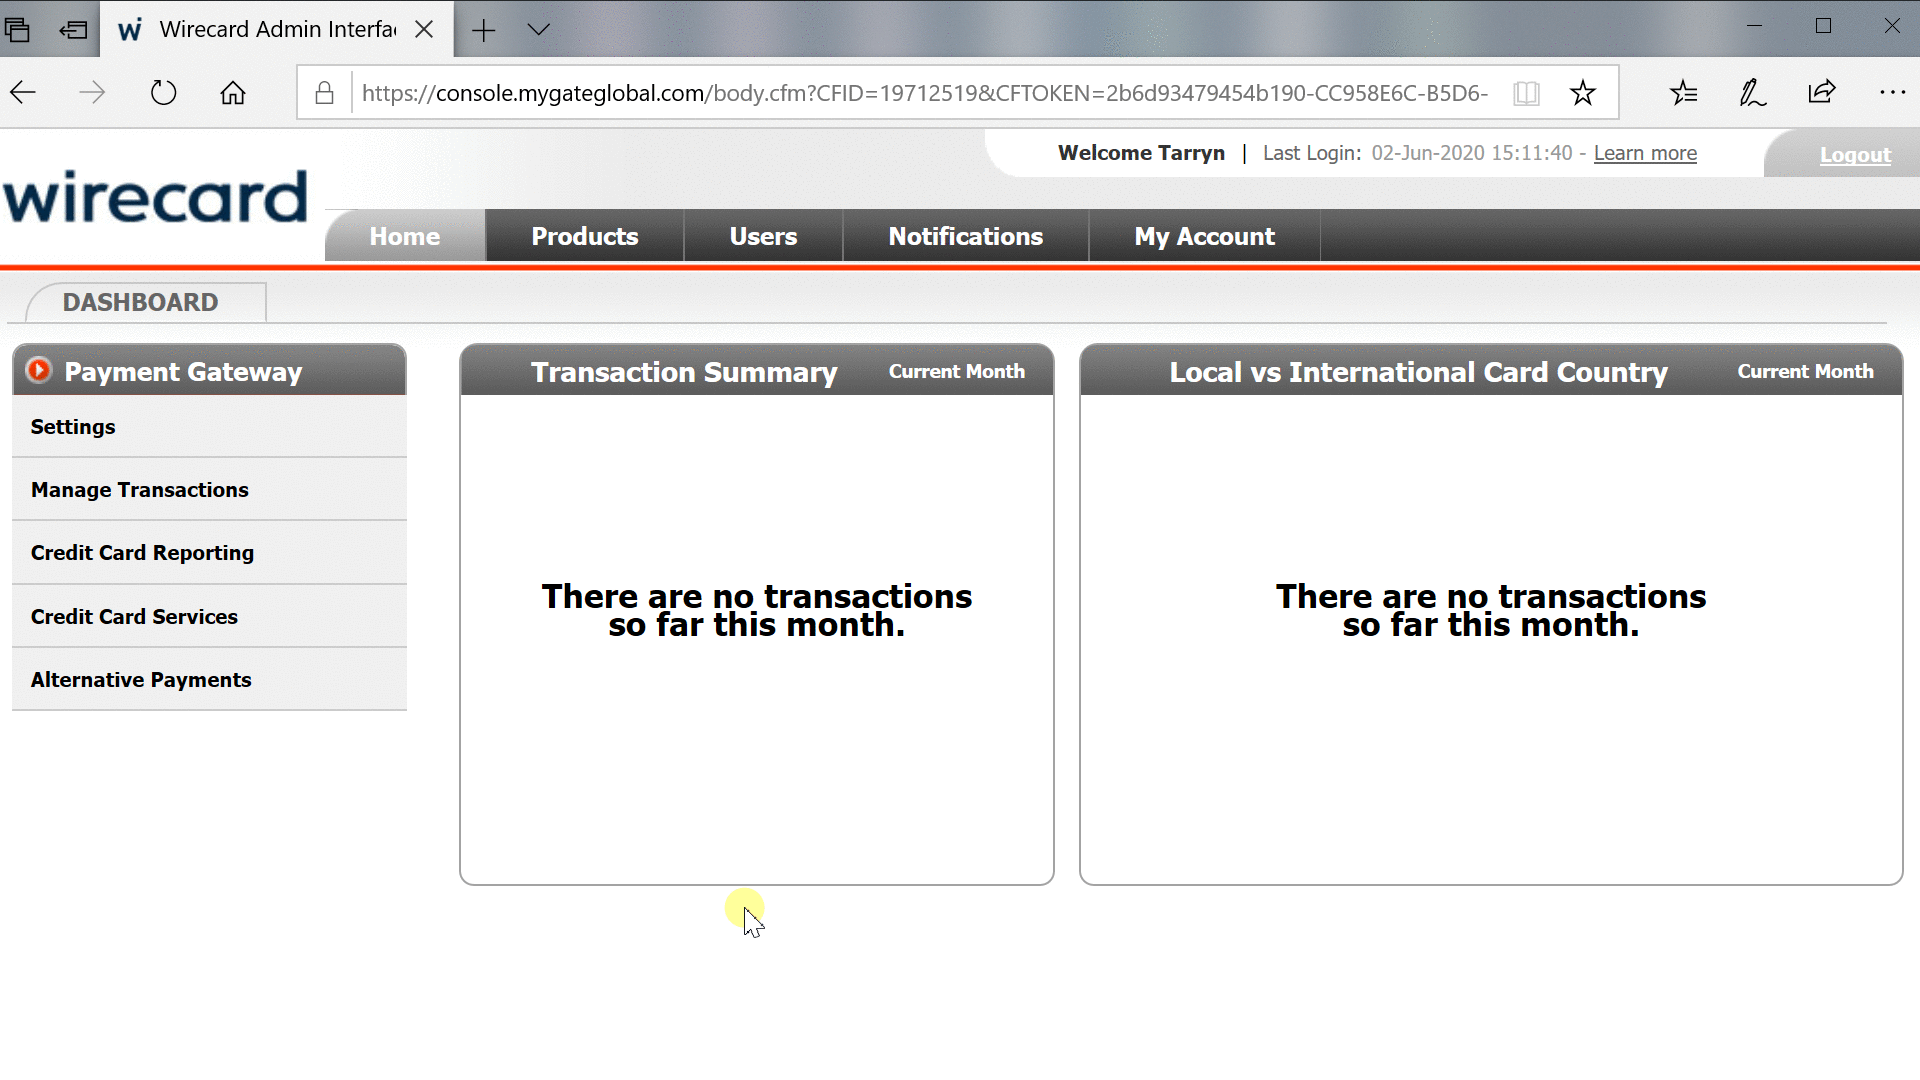This screenshot has width=1920, height=1080.
Task: Open the Learn more link
Action: pyautogui.click(x=1645, y=153)
